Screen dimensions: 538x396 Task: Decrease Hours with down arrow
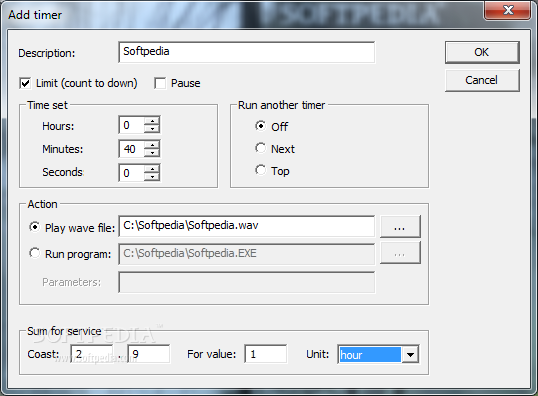click(152, 129)
